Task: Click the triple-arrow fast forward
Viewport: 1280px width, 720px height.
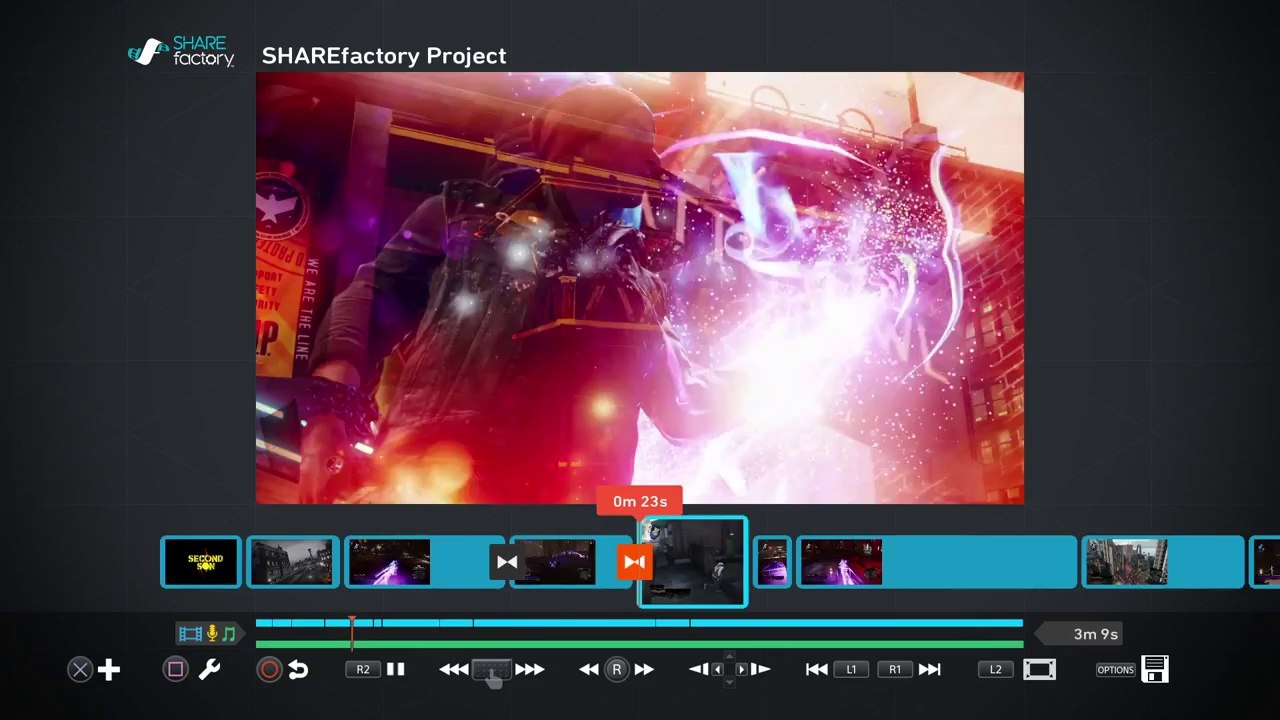Action: tap(530, 670)
